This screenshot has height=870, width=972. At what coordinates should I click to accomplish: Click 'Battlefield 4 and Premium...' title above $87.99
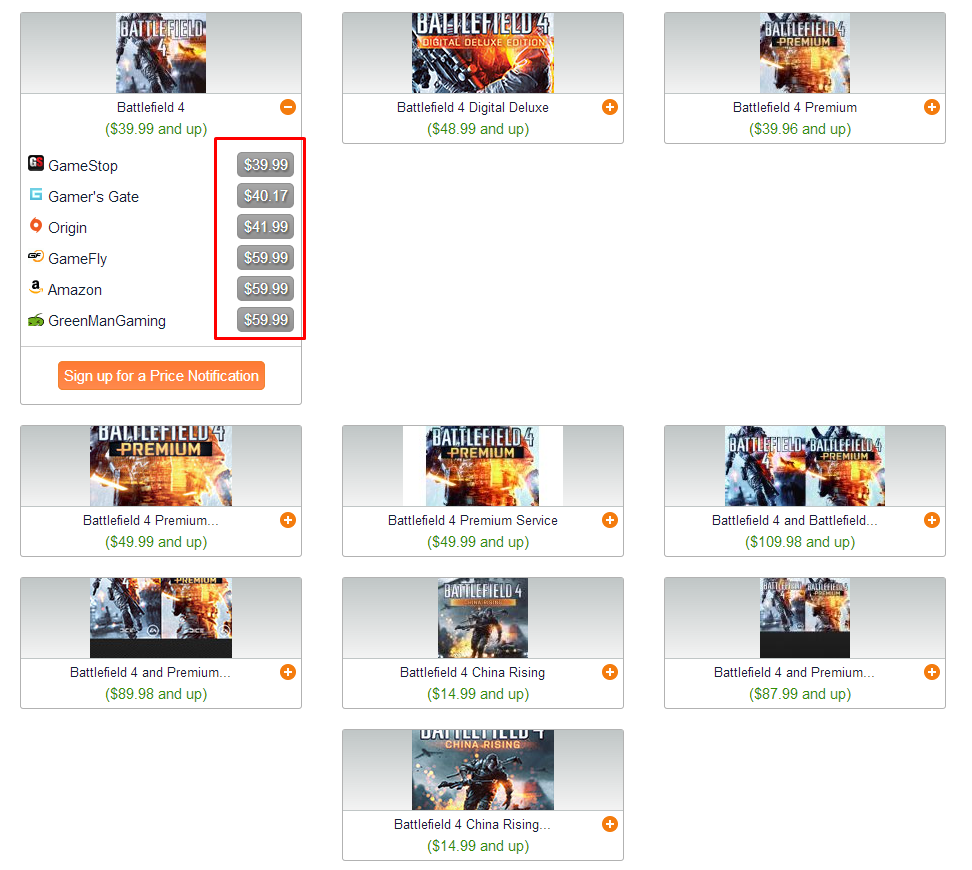pyautogui.click(x=795, y=672)
